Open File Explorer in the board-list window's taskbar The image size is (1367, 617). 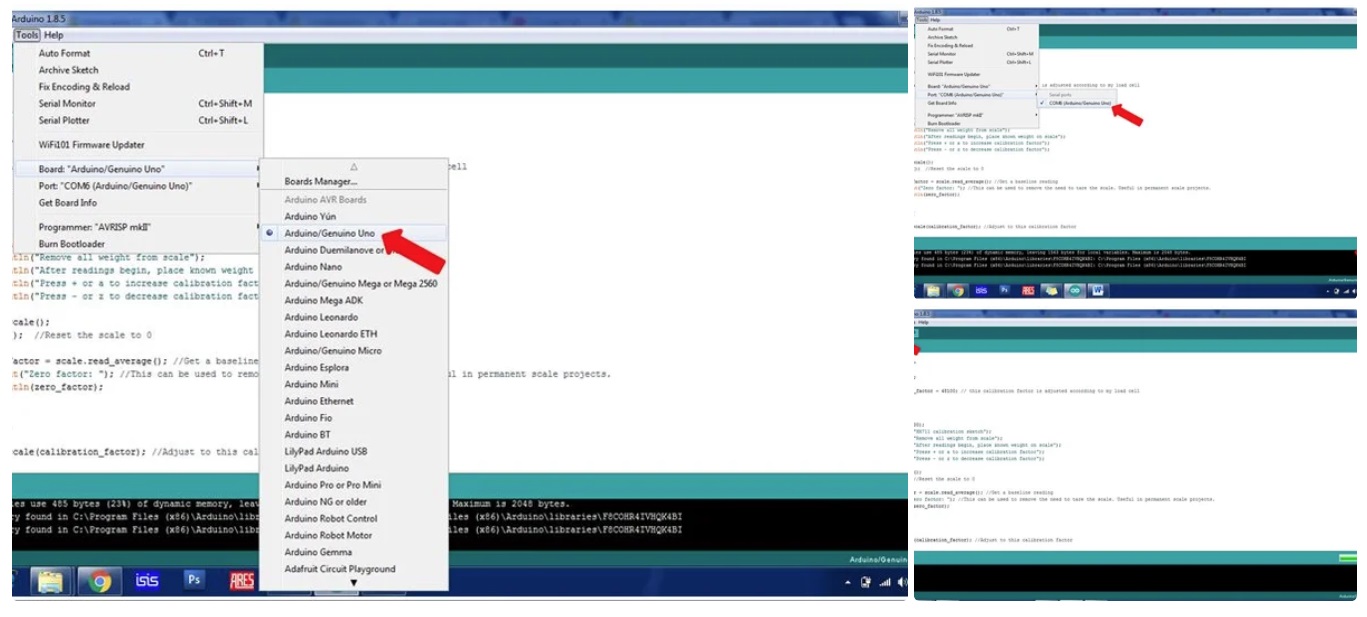[x=49, y=581]
